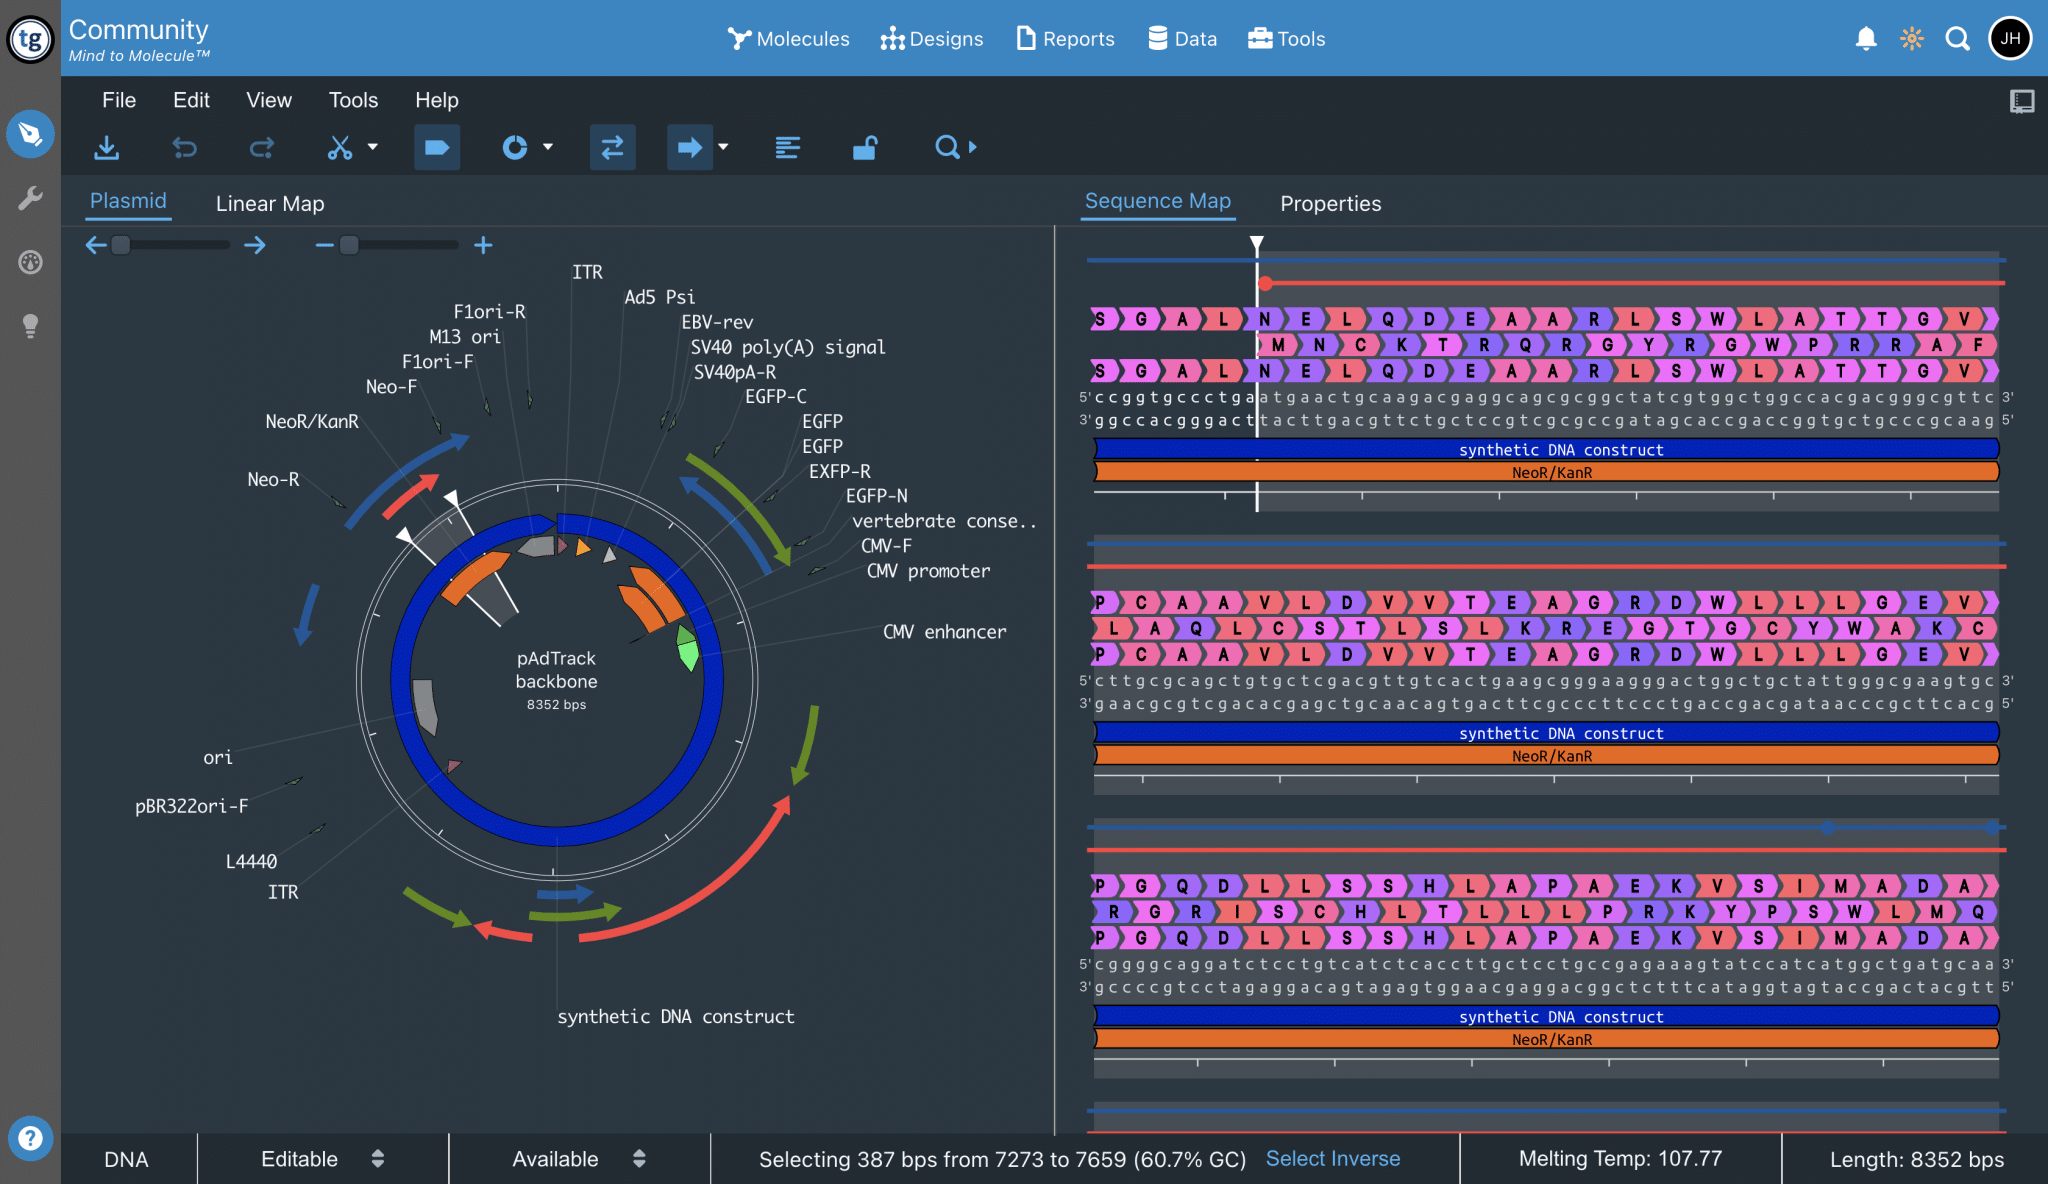
Task: Click the text alignment lines icon
Action: coord(787,148)
